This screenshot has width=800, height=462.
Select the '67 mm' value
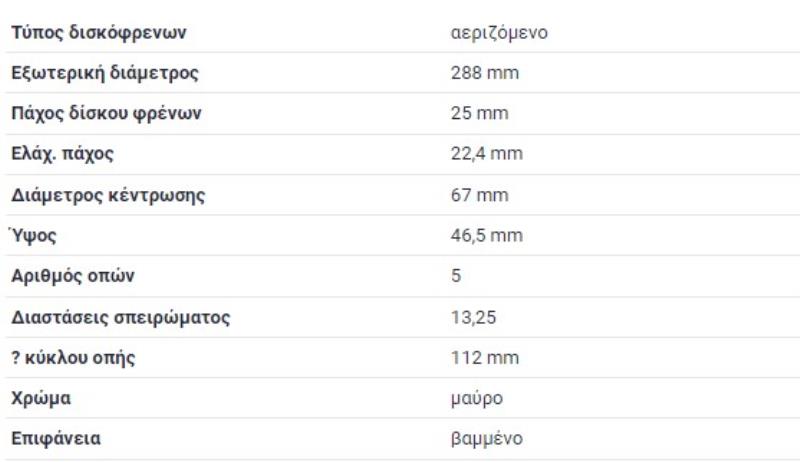pyautogui.click(x=480, y=195)
